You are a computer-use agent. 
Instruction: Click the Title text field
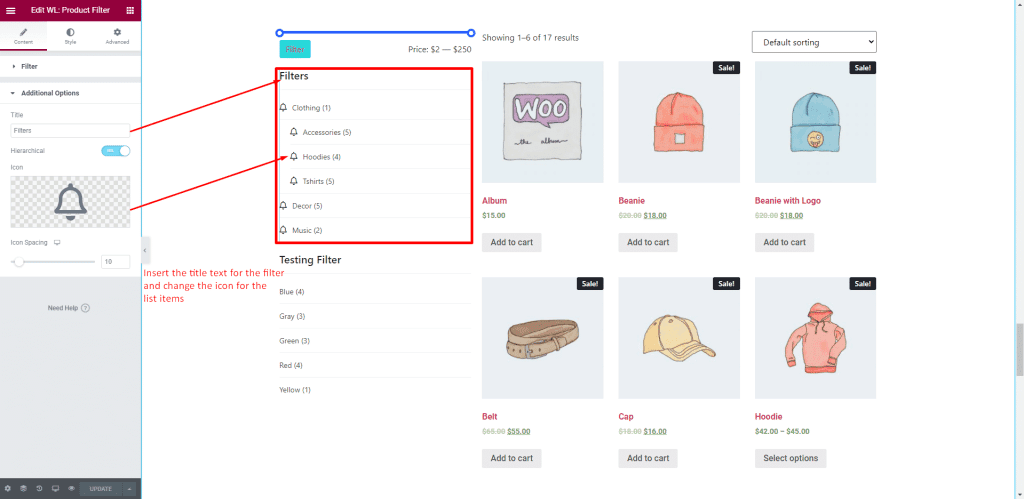click(70, 130)
